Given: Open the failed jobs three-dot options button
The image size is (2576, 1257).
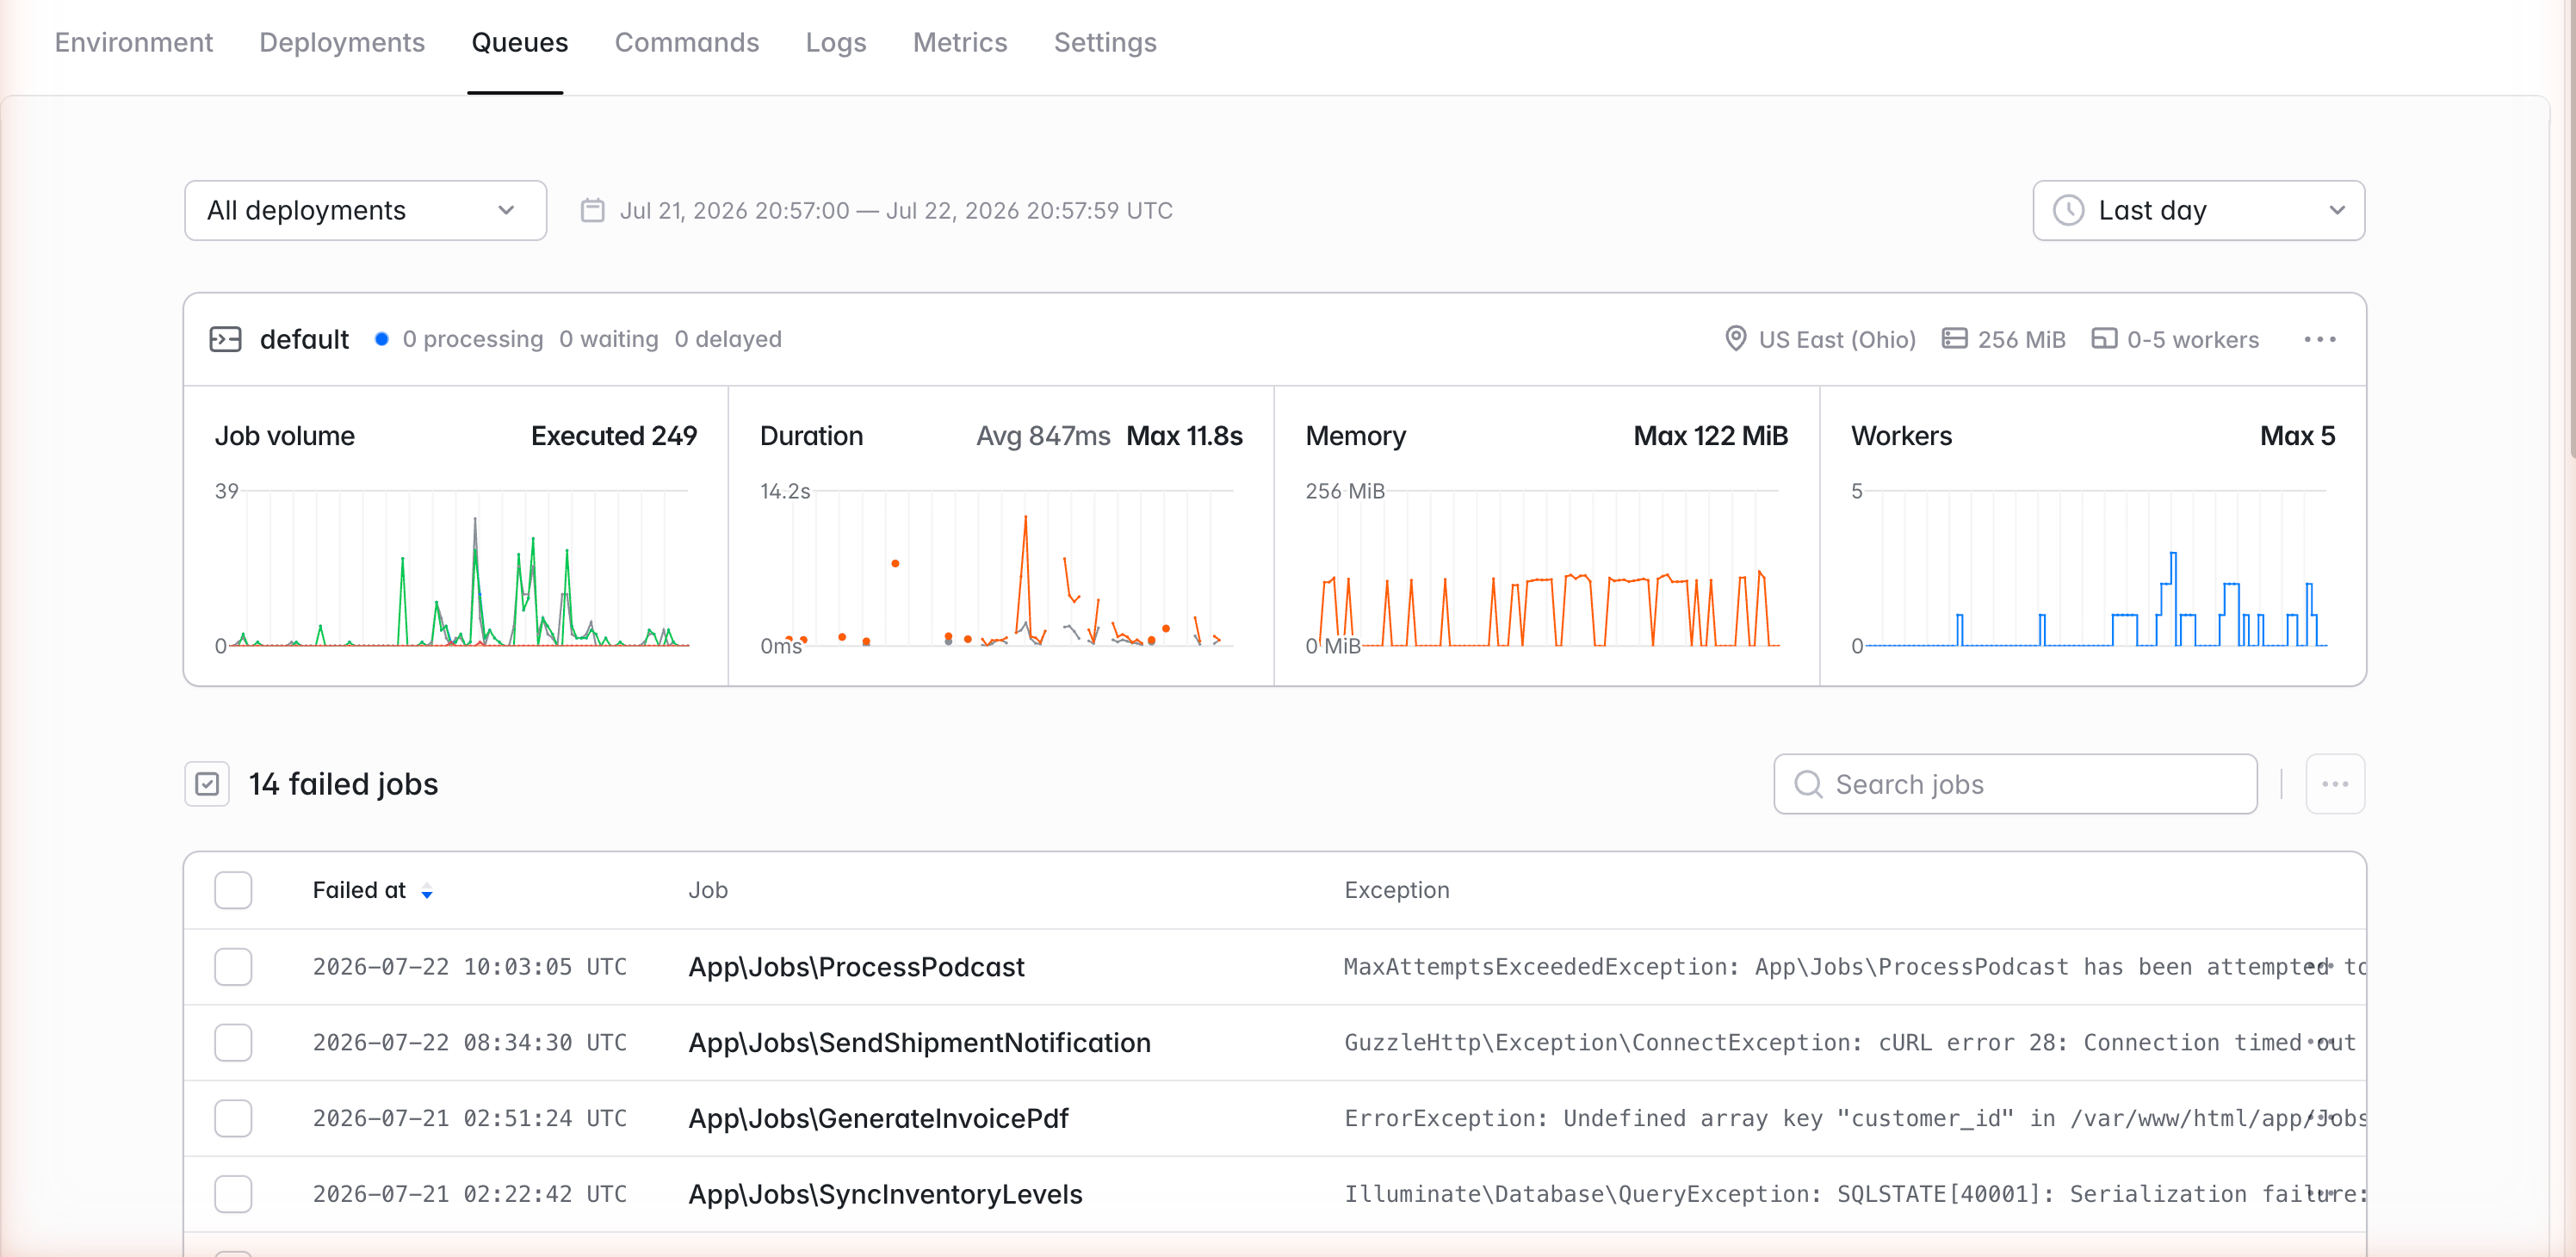Looking at the screenshot, I should pyautogui.click(x=2334, y=784).
